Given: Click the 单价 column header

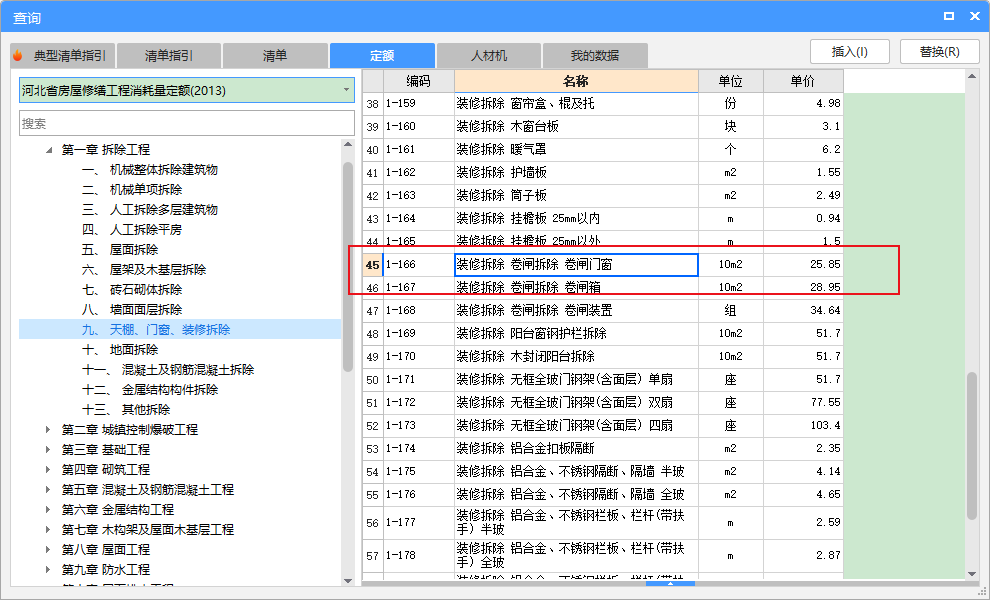Looking at the screenshot, I should 803,81.
